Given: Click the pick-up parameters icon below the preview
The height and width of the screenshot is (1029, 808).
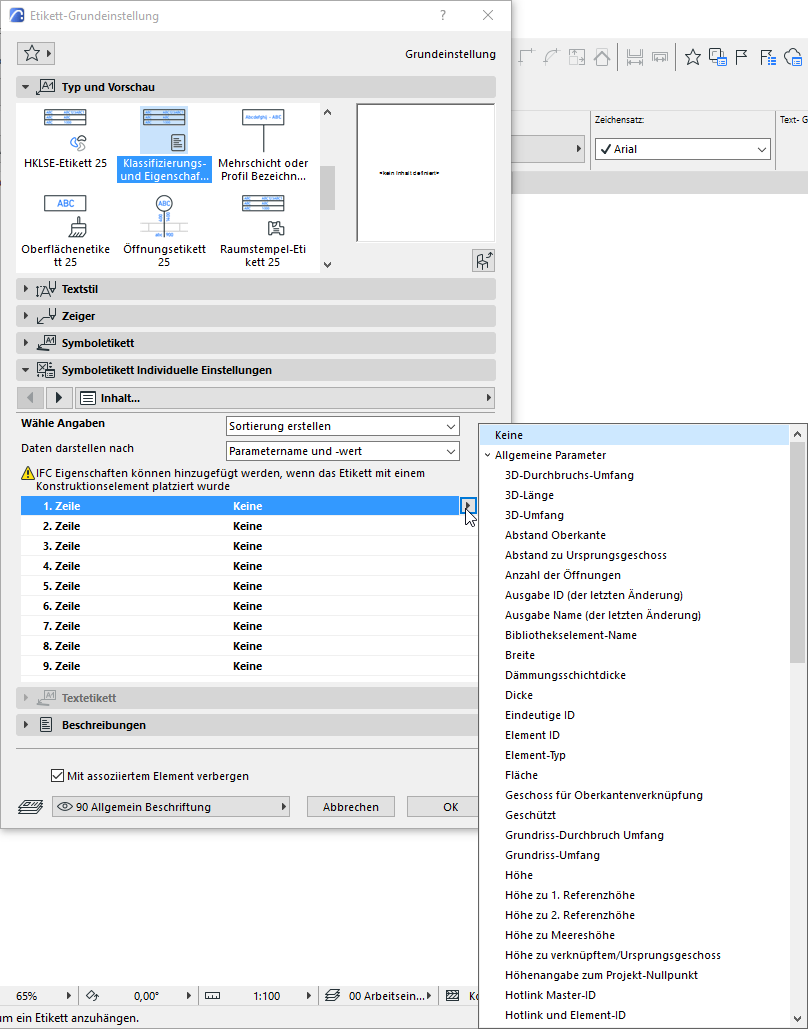Looking at the screenshot, I should click(483, 260).
